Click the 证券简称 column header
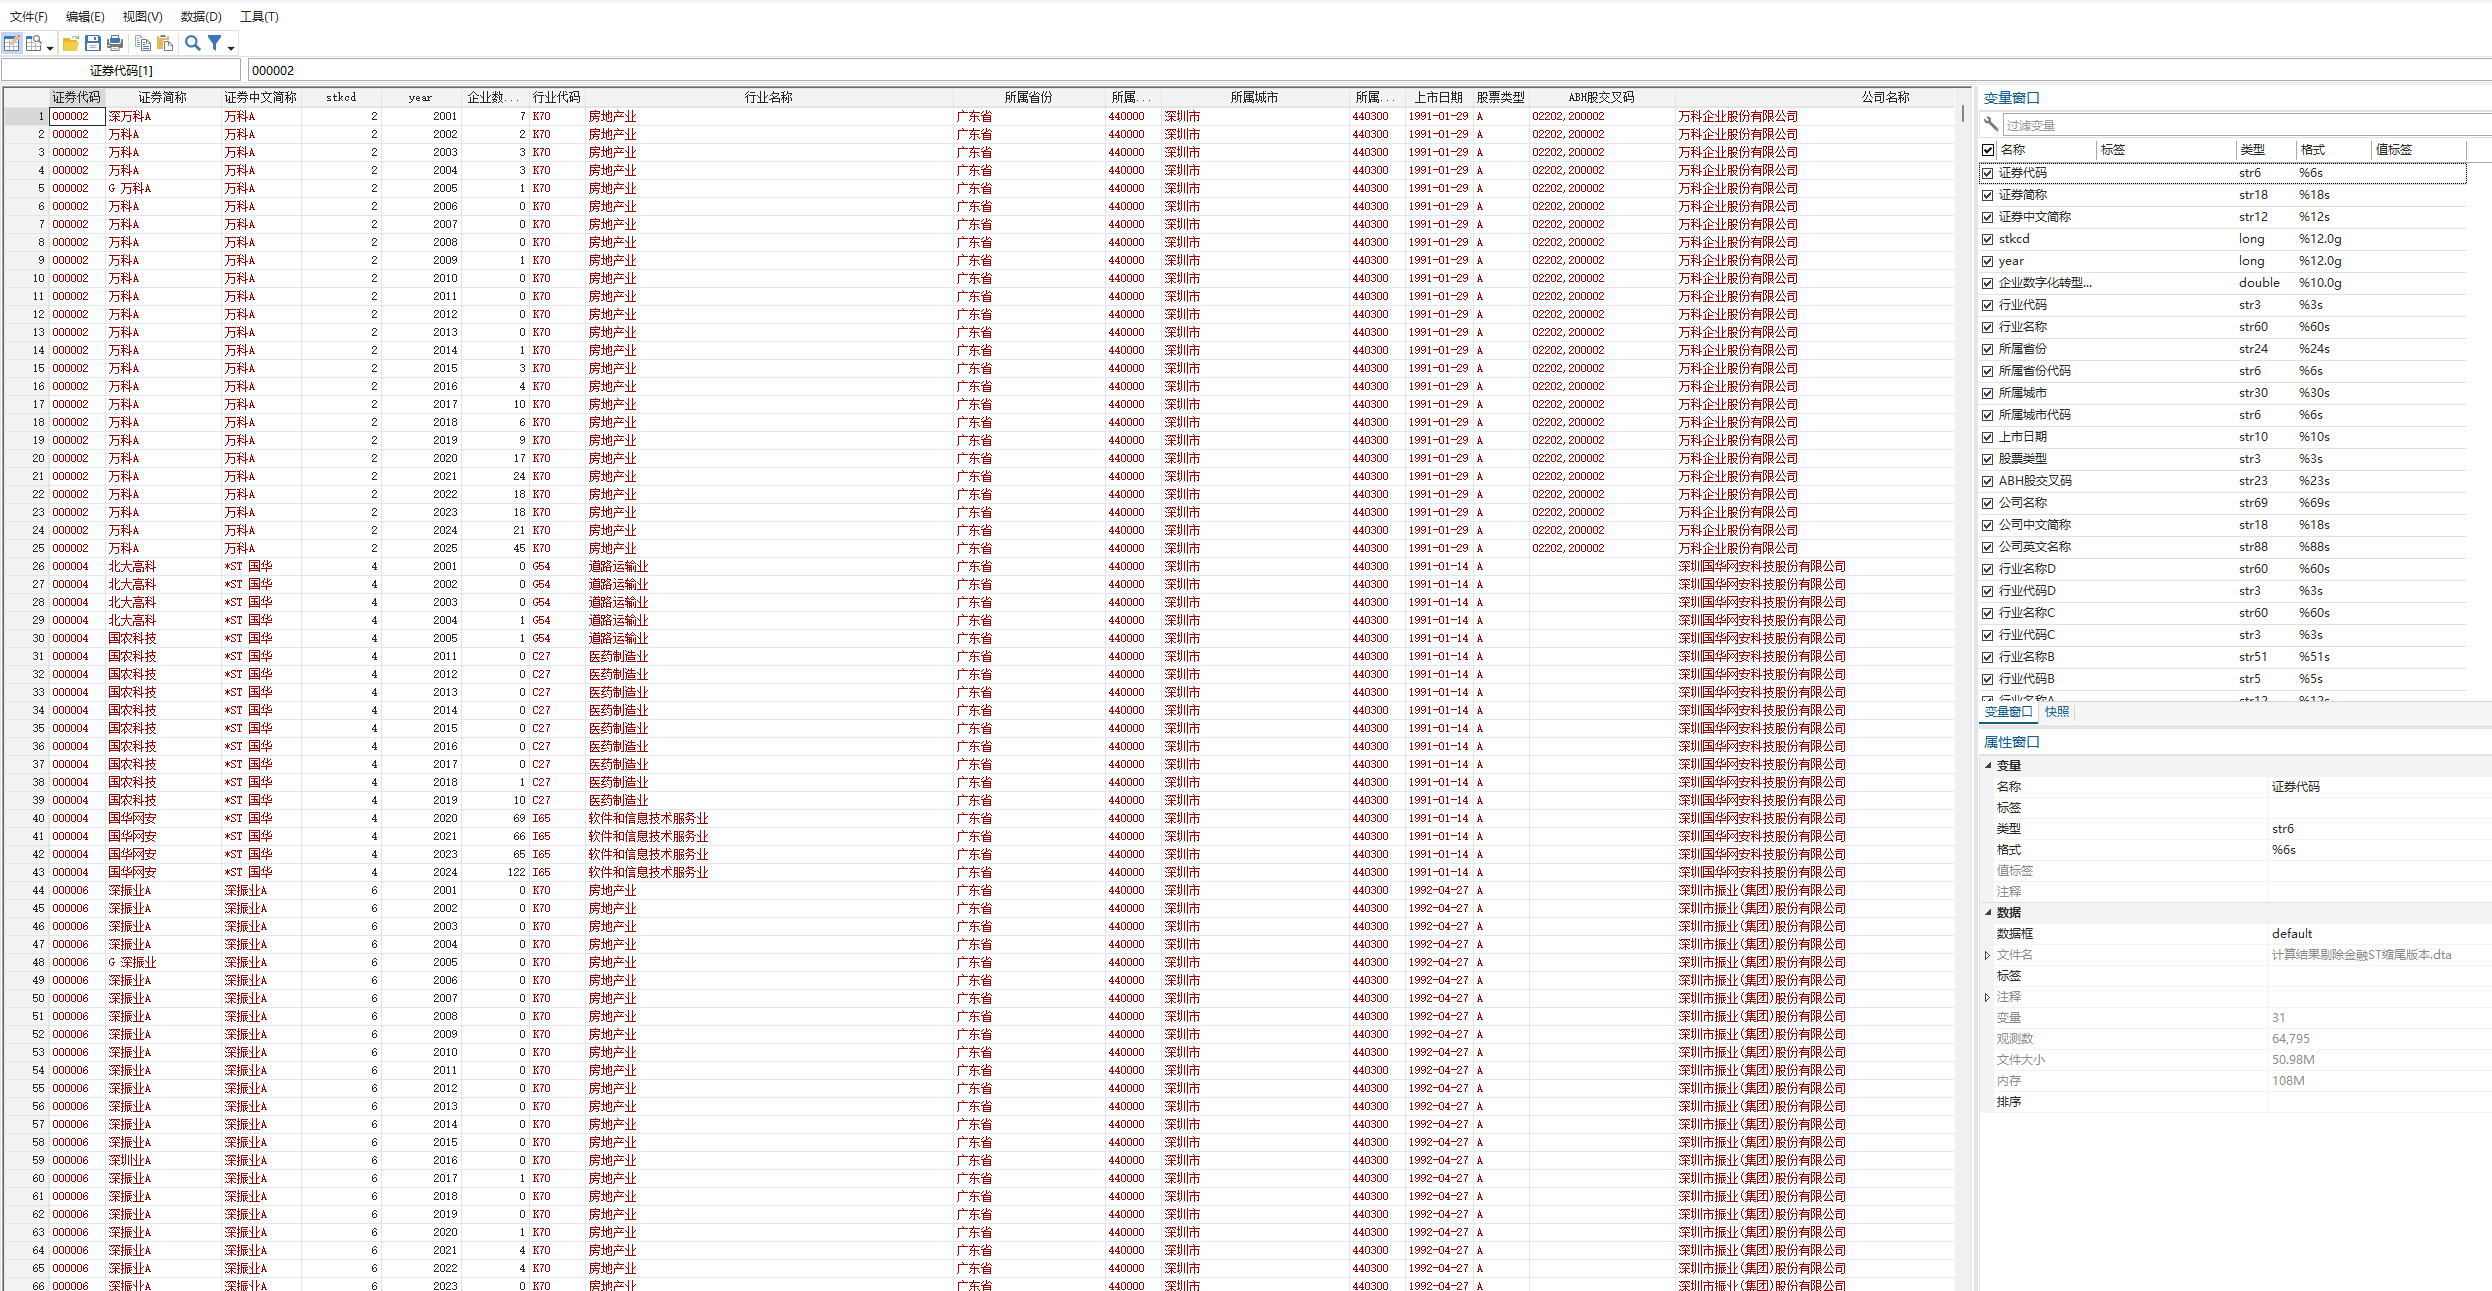2492x1291 pixels. (163, 97)
